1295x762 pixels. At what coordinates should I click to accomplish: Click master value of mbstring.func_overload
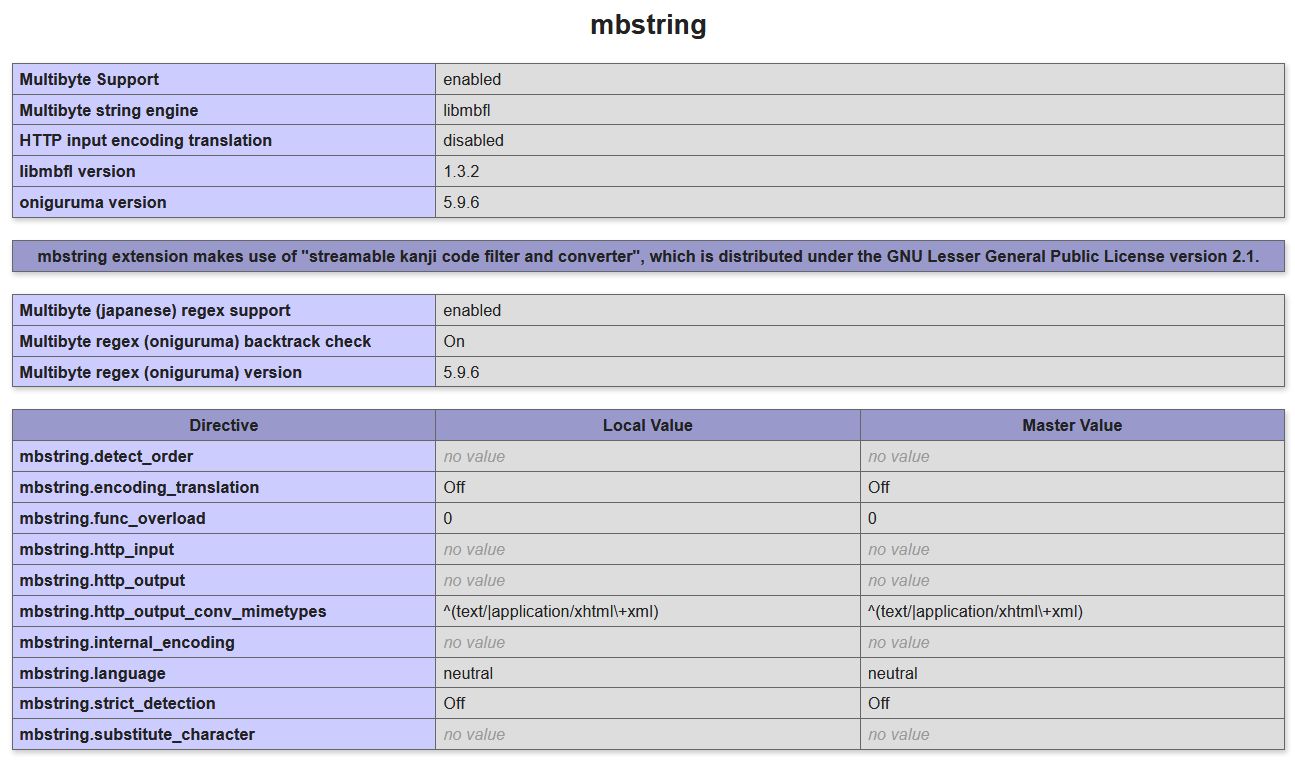872,518
